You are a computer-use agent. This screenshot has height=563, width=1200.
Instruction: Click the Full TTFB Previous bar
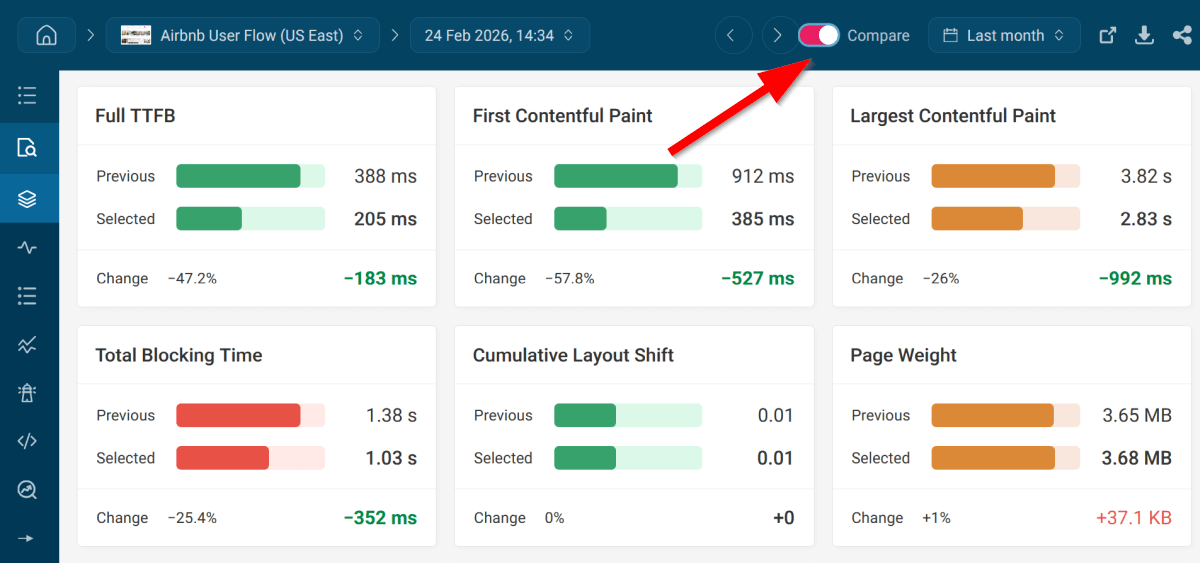pyautogui.click(x=251, y=176)
